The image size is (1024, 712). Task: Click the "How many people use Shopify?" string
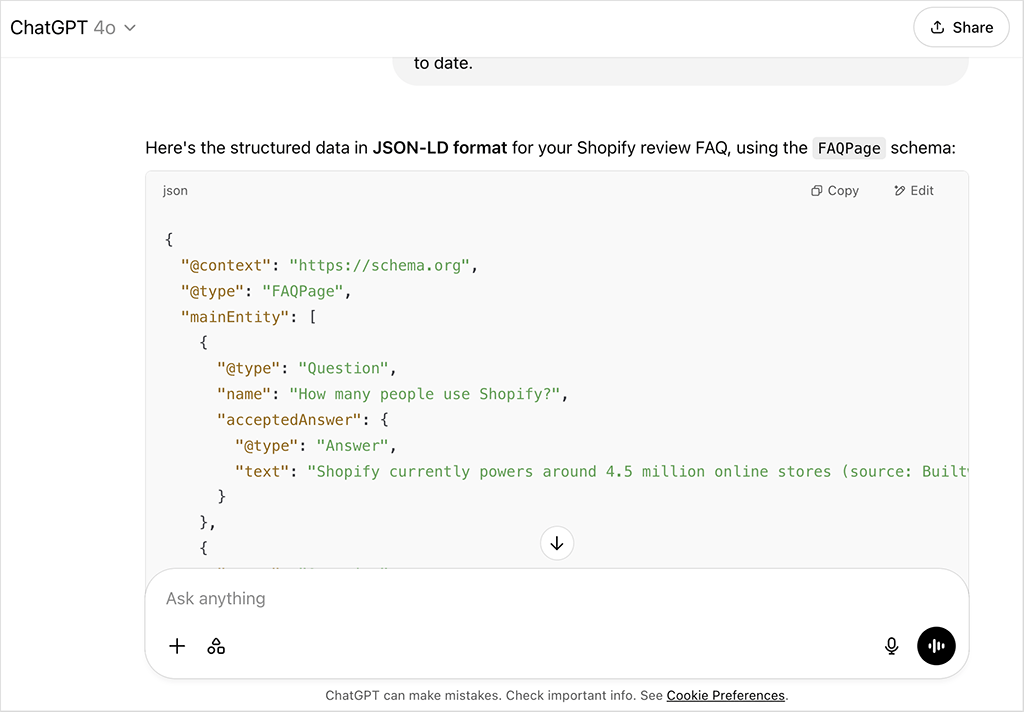point(424,394)
